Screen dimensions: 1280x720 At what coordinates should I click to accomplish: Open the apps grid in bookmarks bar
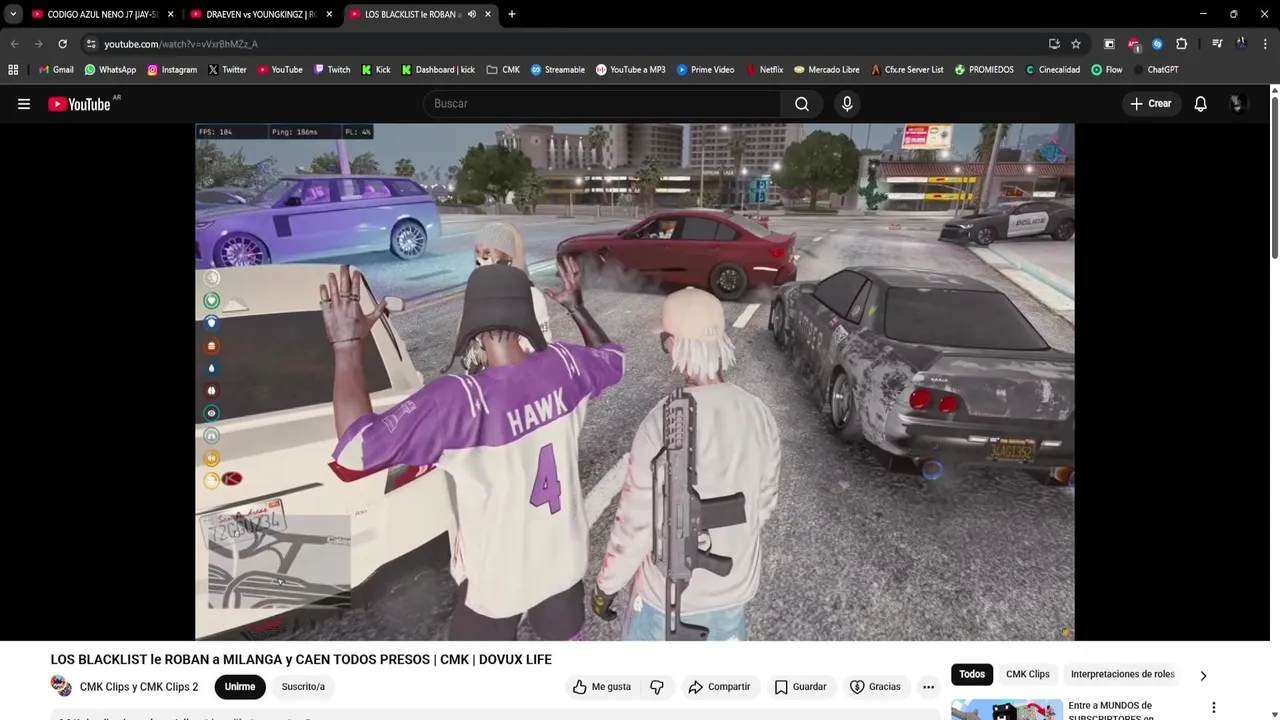(x=13, y=70)
